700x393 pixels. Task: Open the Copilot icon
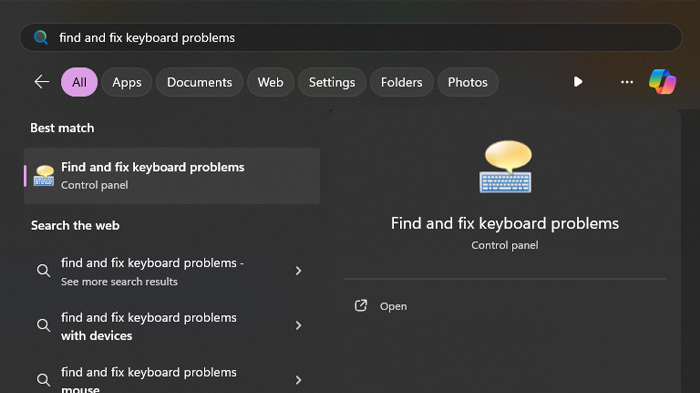point(662,82)
